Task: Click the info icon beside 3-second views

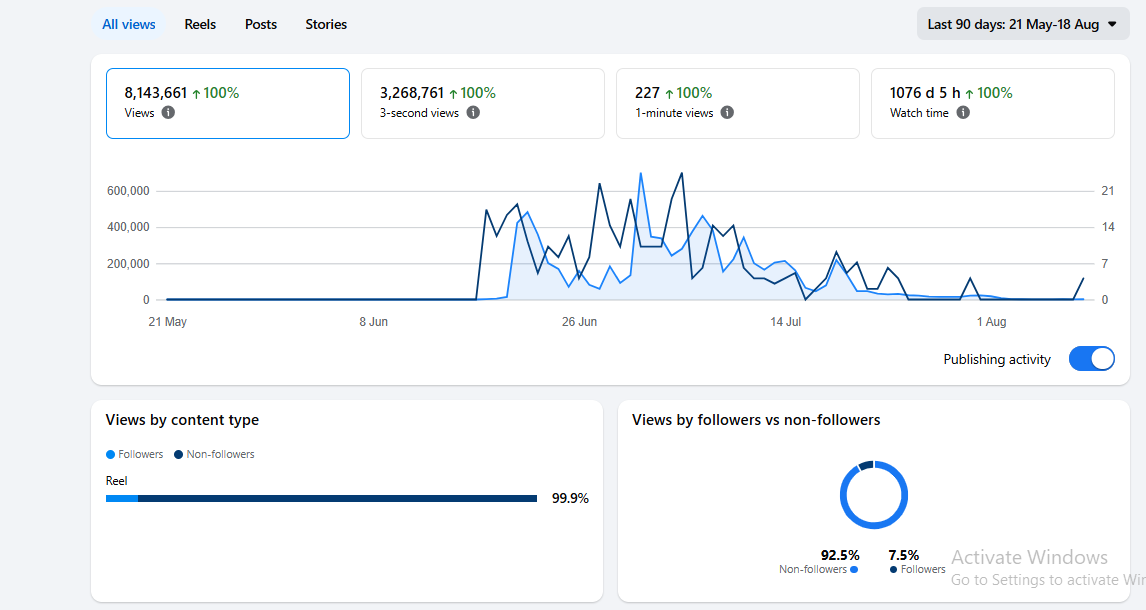Action: click(473, 113)
